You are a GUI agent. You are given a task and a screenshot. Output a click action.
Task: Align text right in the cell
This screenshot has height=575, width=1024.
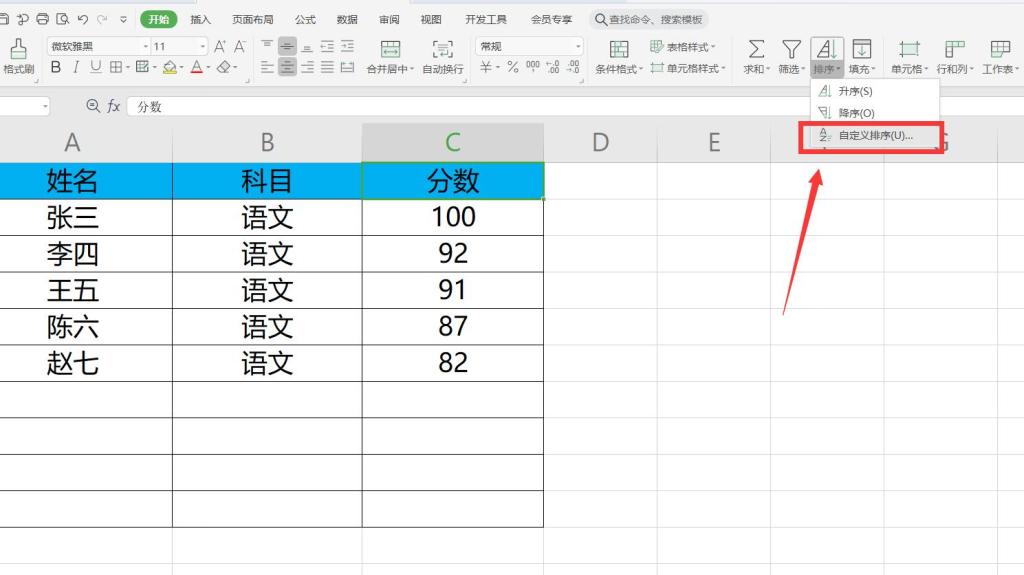[x=307, y=67]
